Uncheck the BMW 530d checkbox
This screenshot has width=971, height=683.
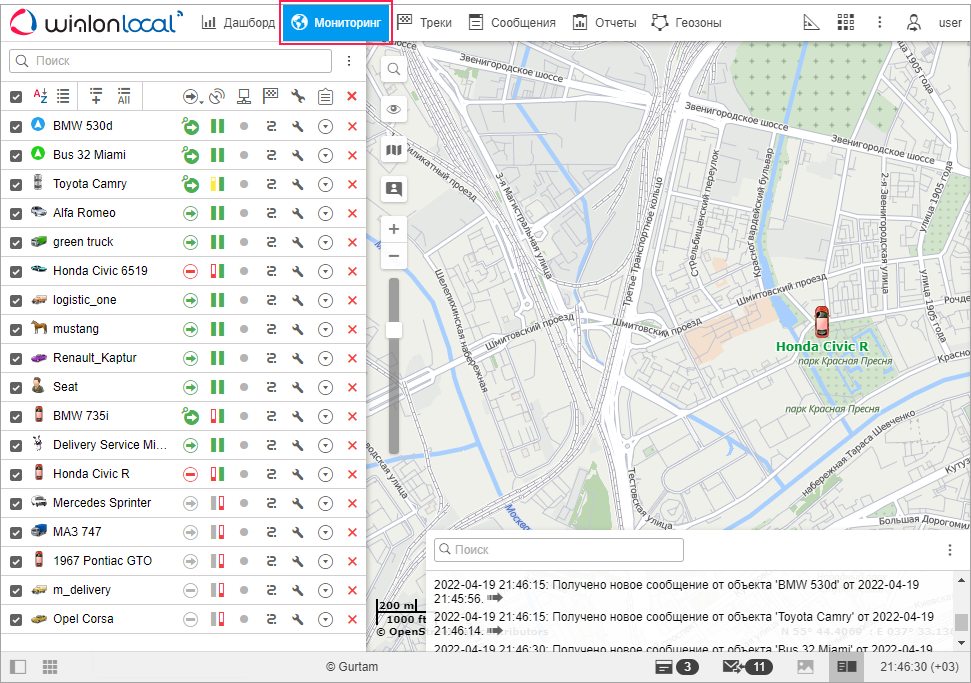pos(16,126)
